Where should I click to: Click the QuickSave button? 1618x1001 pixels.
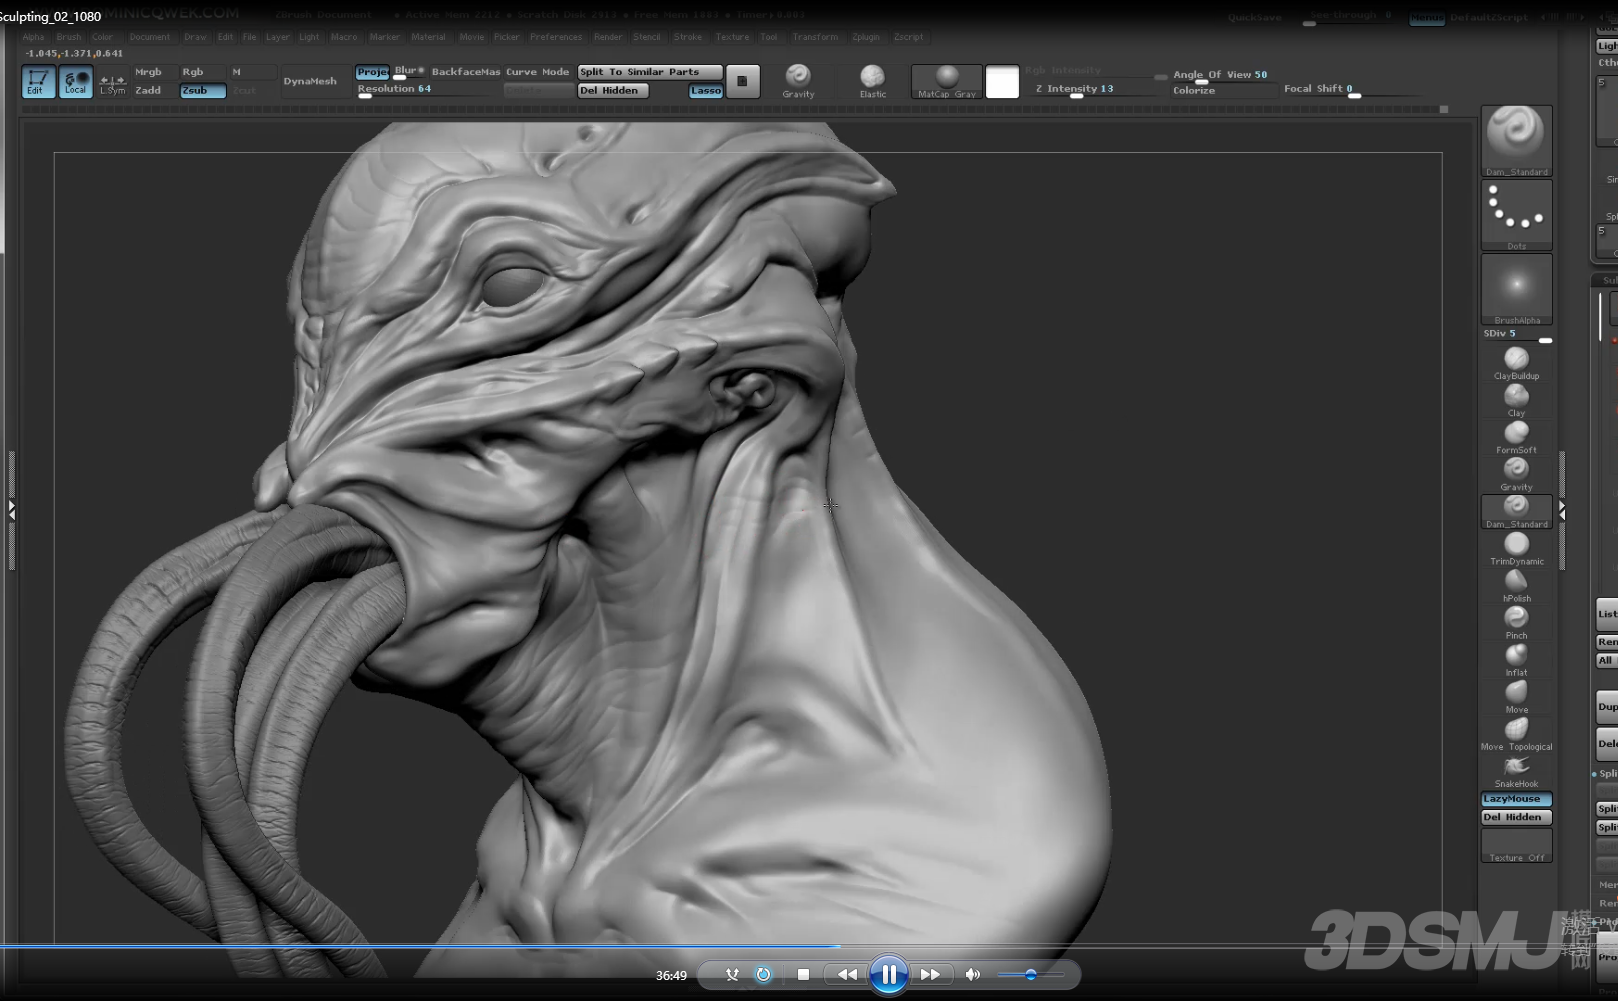[x=1254, y=17]
